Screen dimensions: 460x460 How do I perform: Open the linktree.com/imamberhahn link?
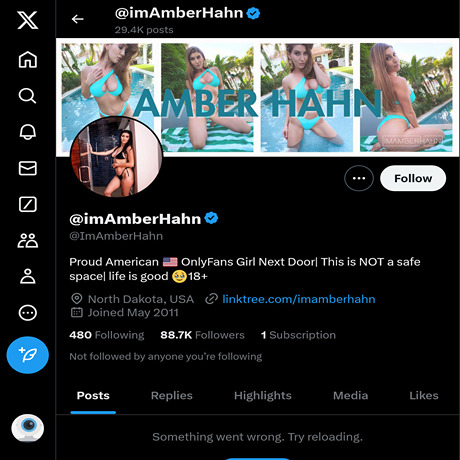pos(299,299)
